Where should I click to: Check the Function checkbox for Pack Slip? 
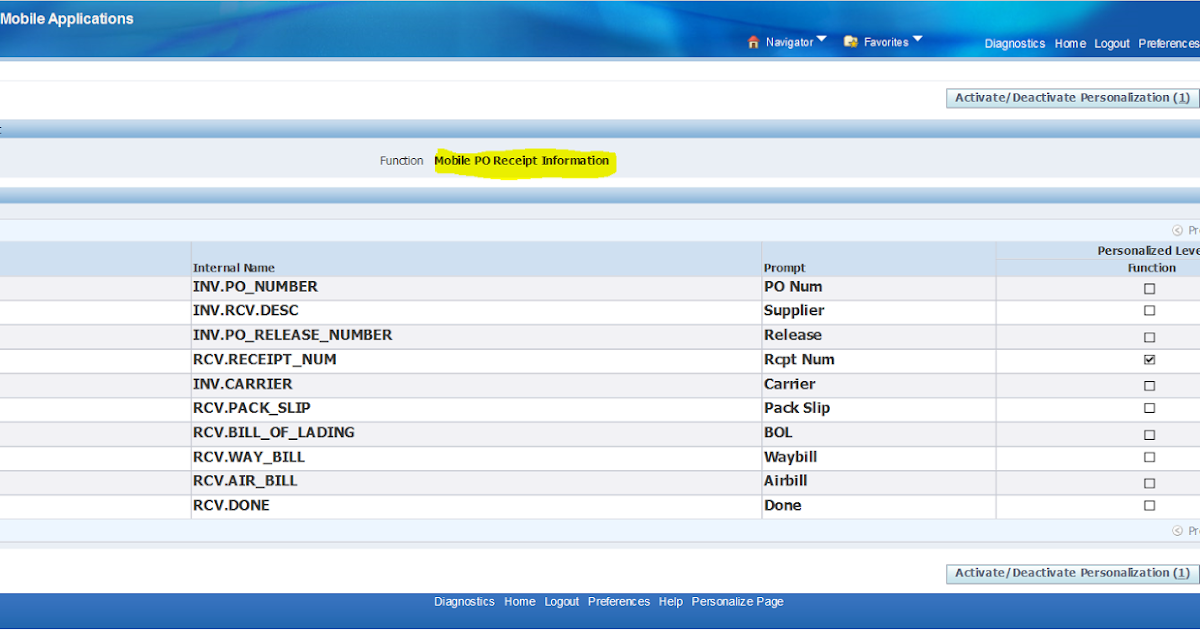(x=1149, y=409)
